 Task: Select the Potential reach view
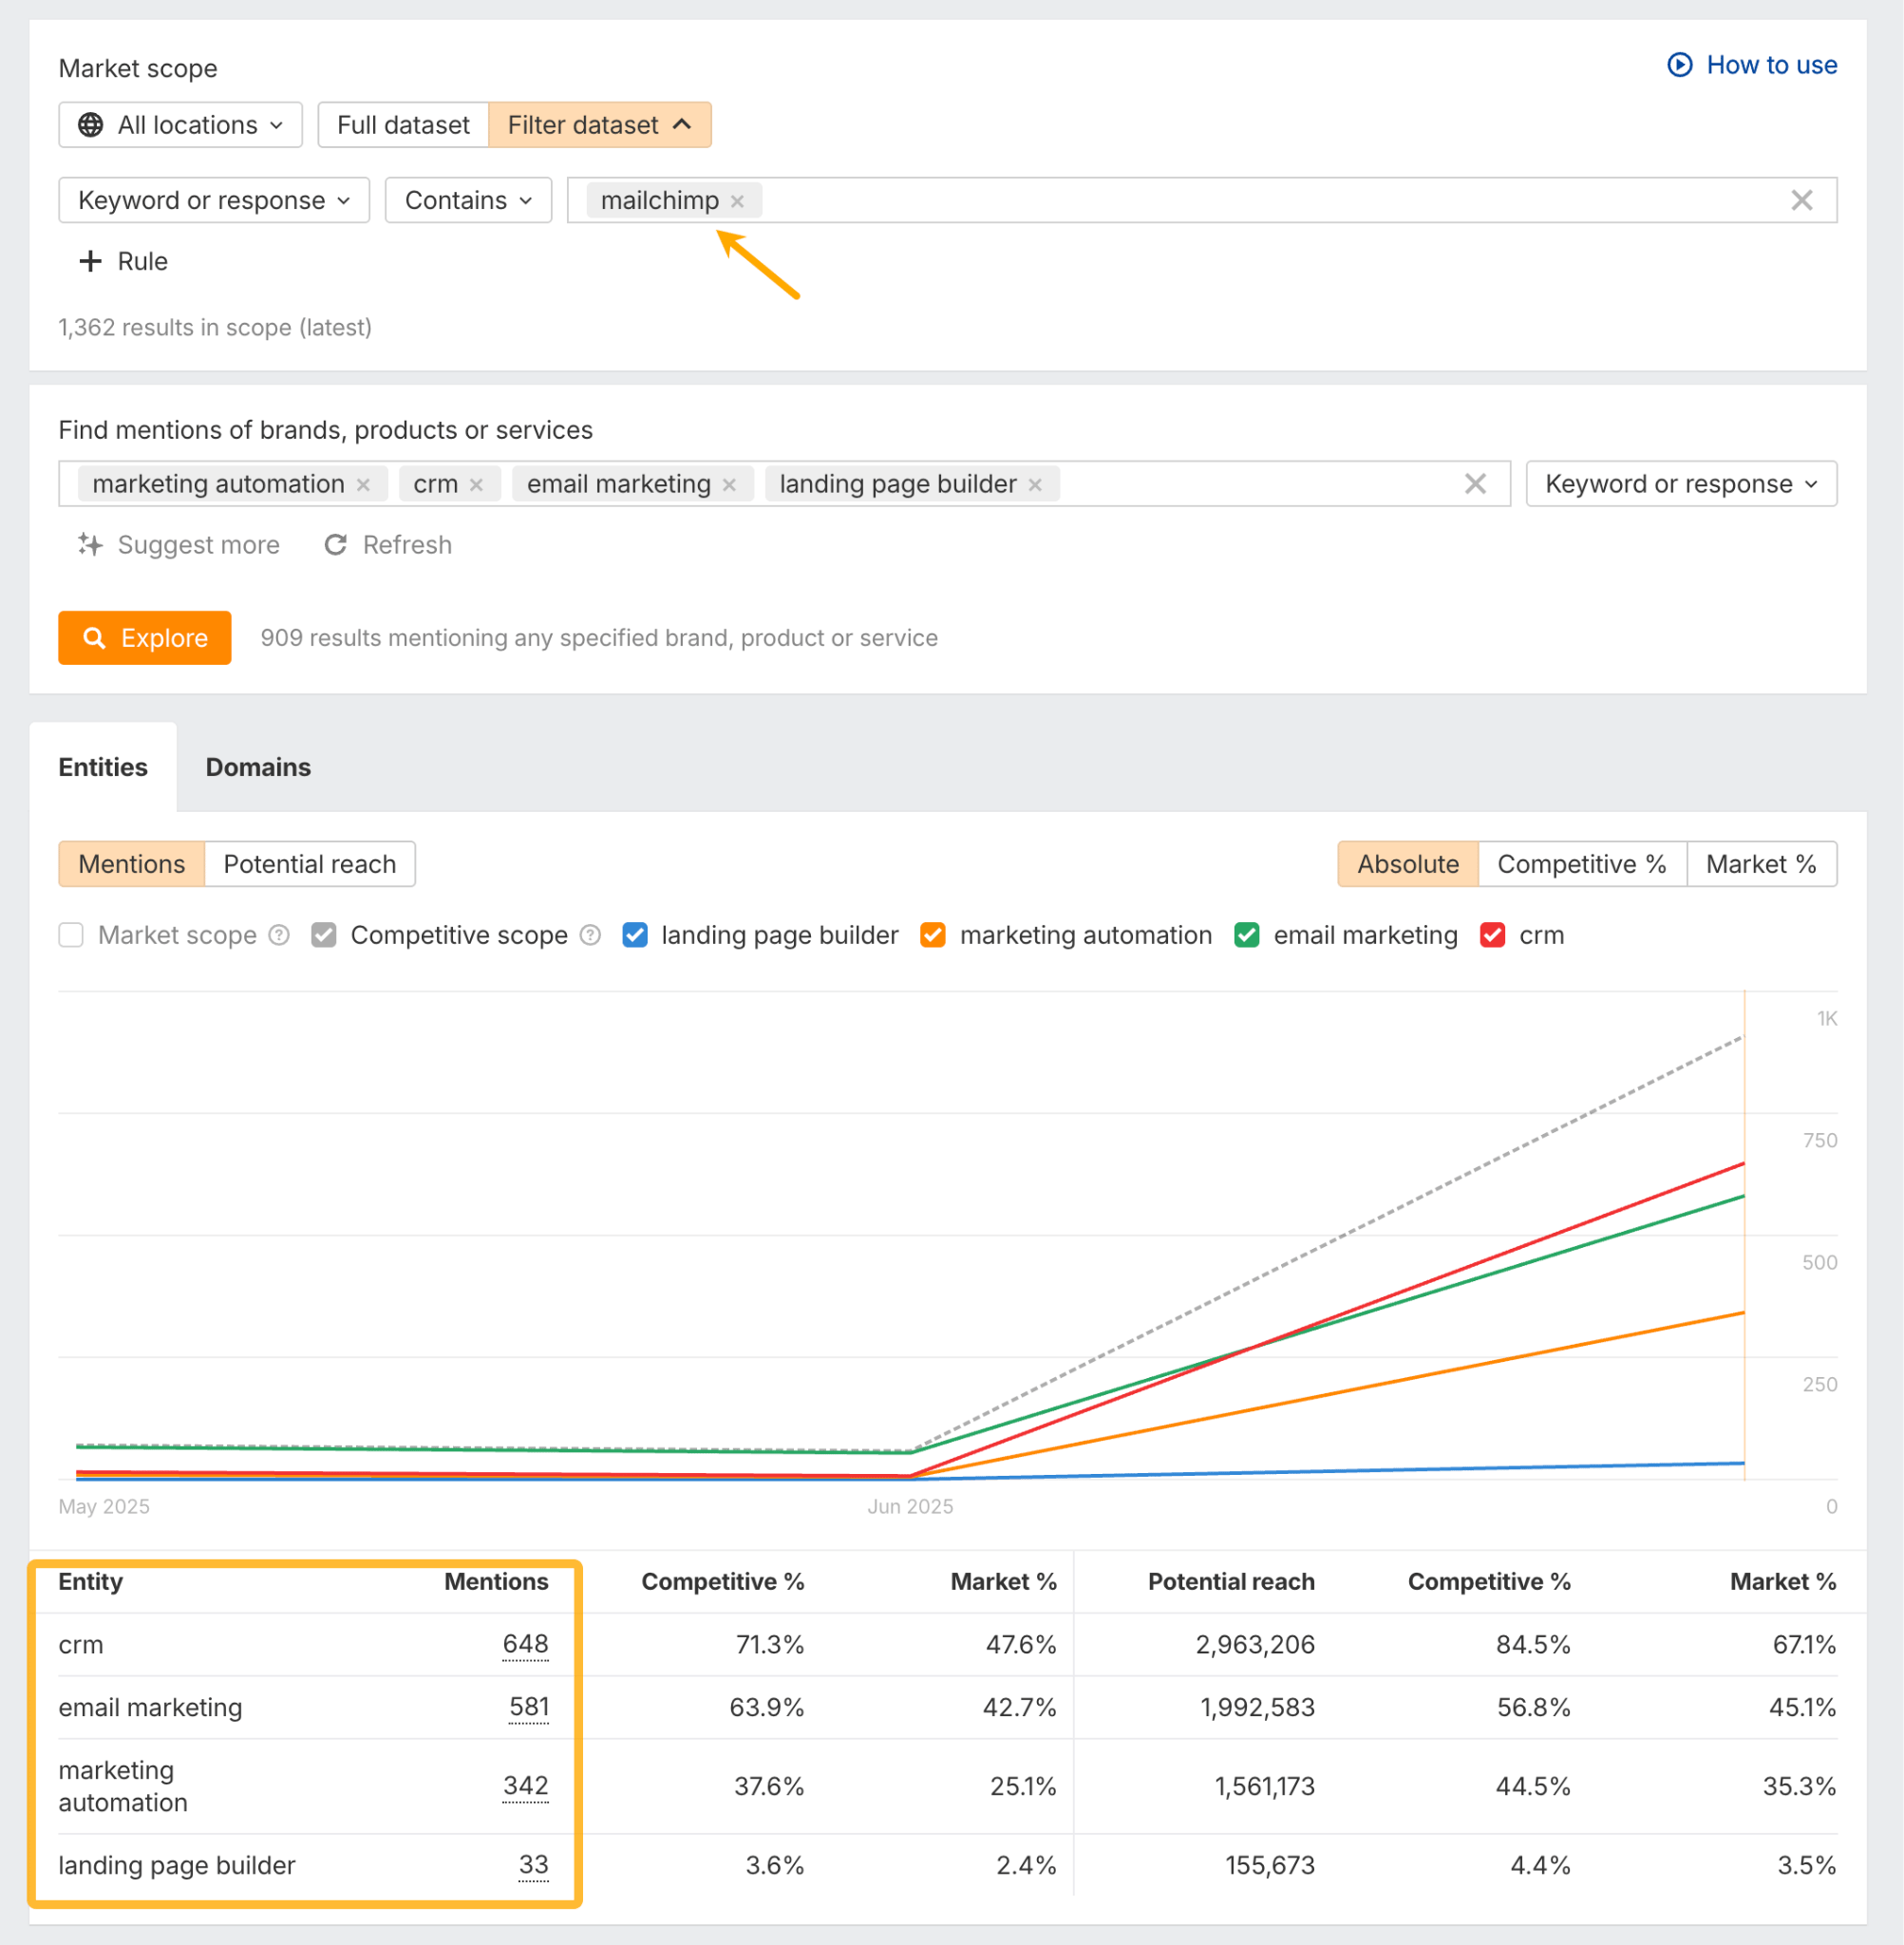click(310, 864)
